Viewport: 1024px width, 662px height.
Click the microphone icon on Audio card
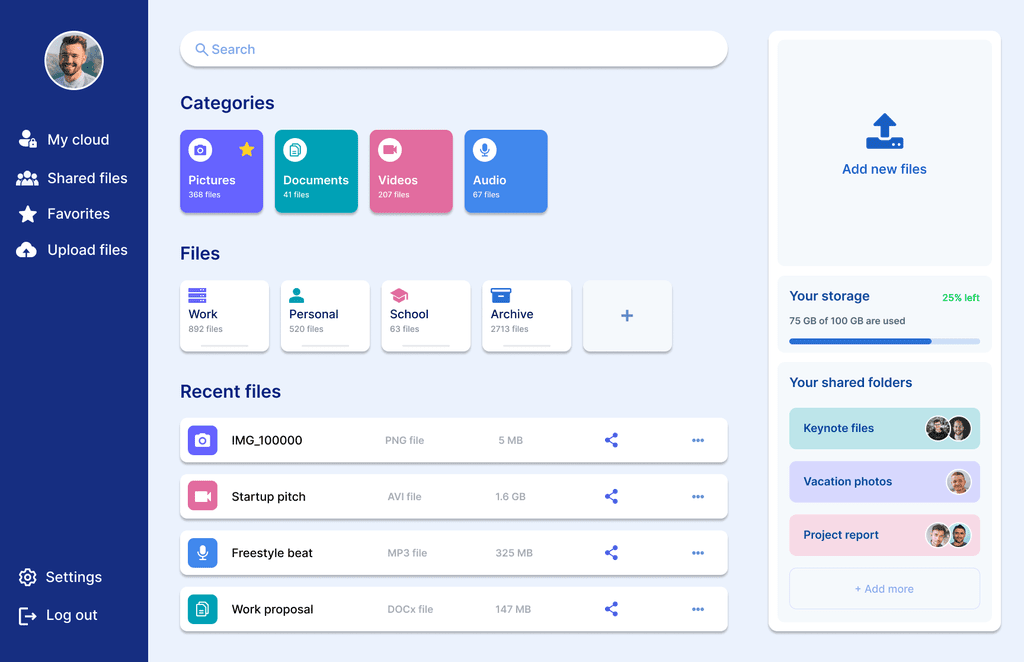click(x=485, y=150)
